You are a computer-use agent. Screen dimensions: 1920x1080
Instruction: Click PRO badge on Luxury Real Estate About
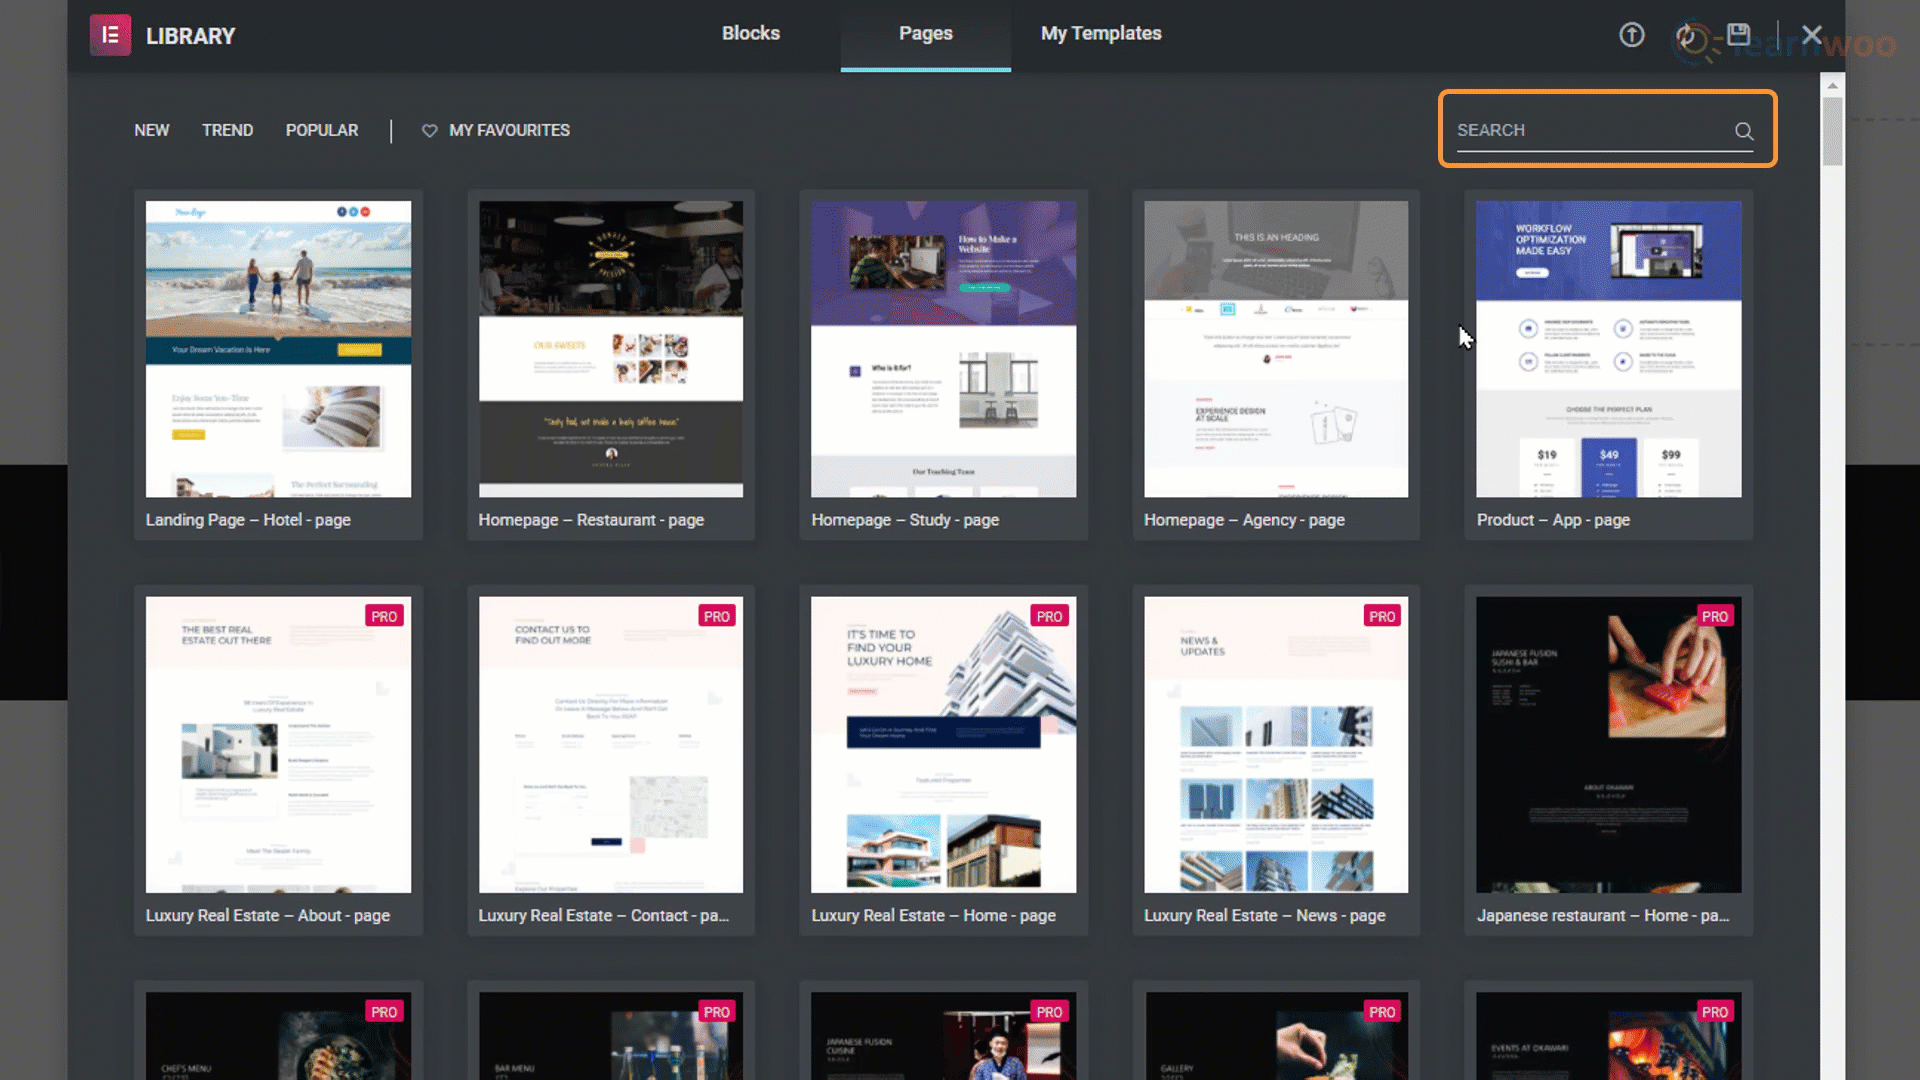point(384,616)
